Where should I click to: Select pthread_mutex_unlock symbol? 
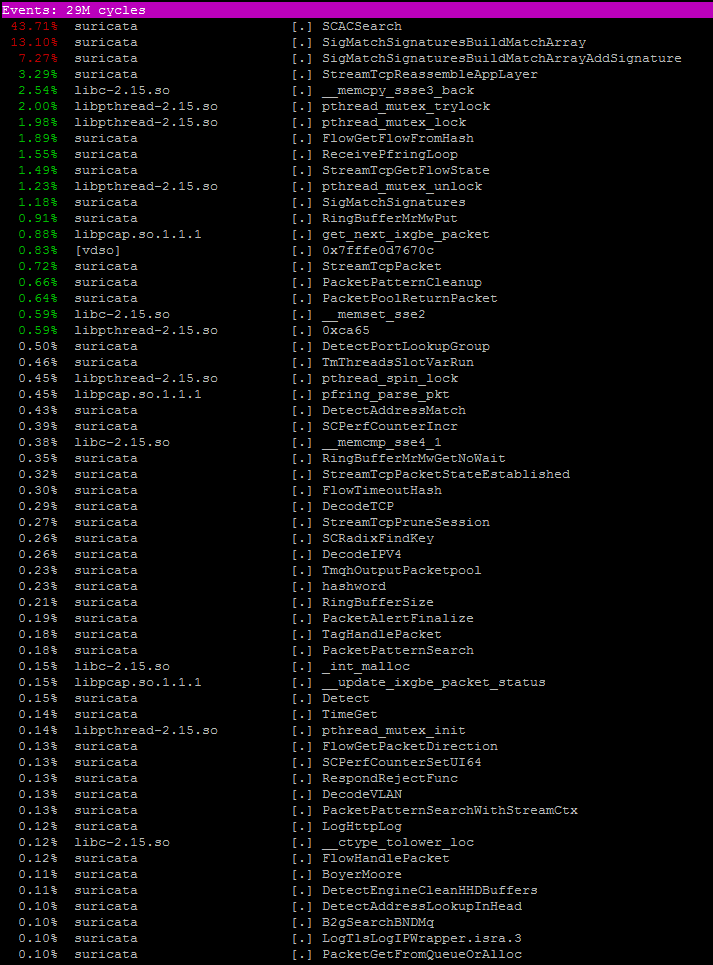click(x=402, y=186)
